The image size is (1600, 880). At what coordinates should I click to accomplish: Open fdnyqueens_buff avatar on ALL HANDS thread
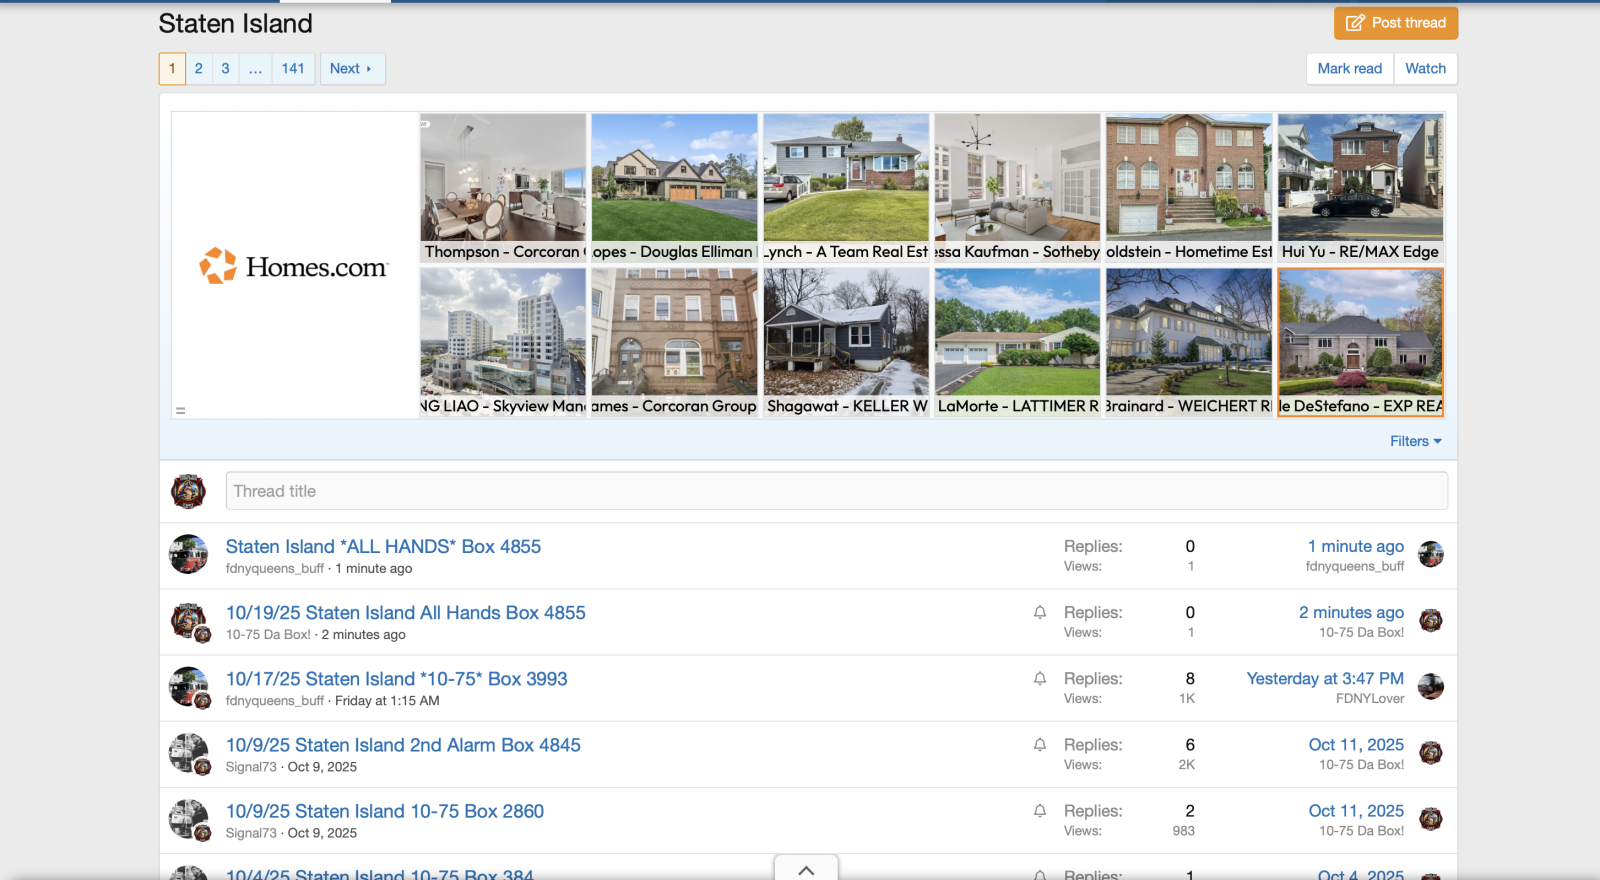[188, 554]
